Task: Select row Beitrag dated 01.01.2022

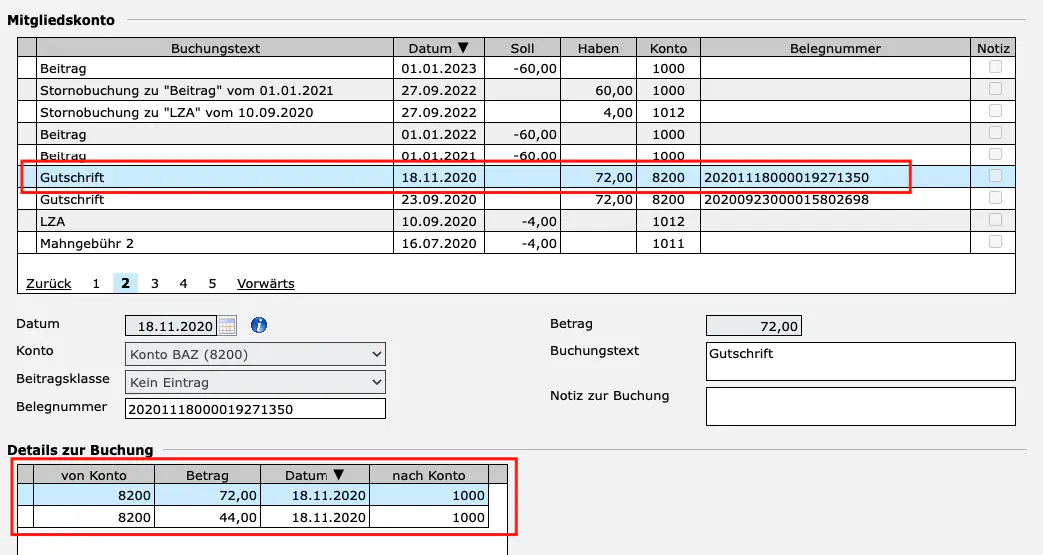Action: pos(516,134)
